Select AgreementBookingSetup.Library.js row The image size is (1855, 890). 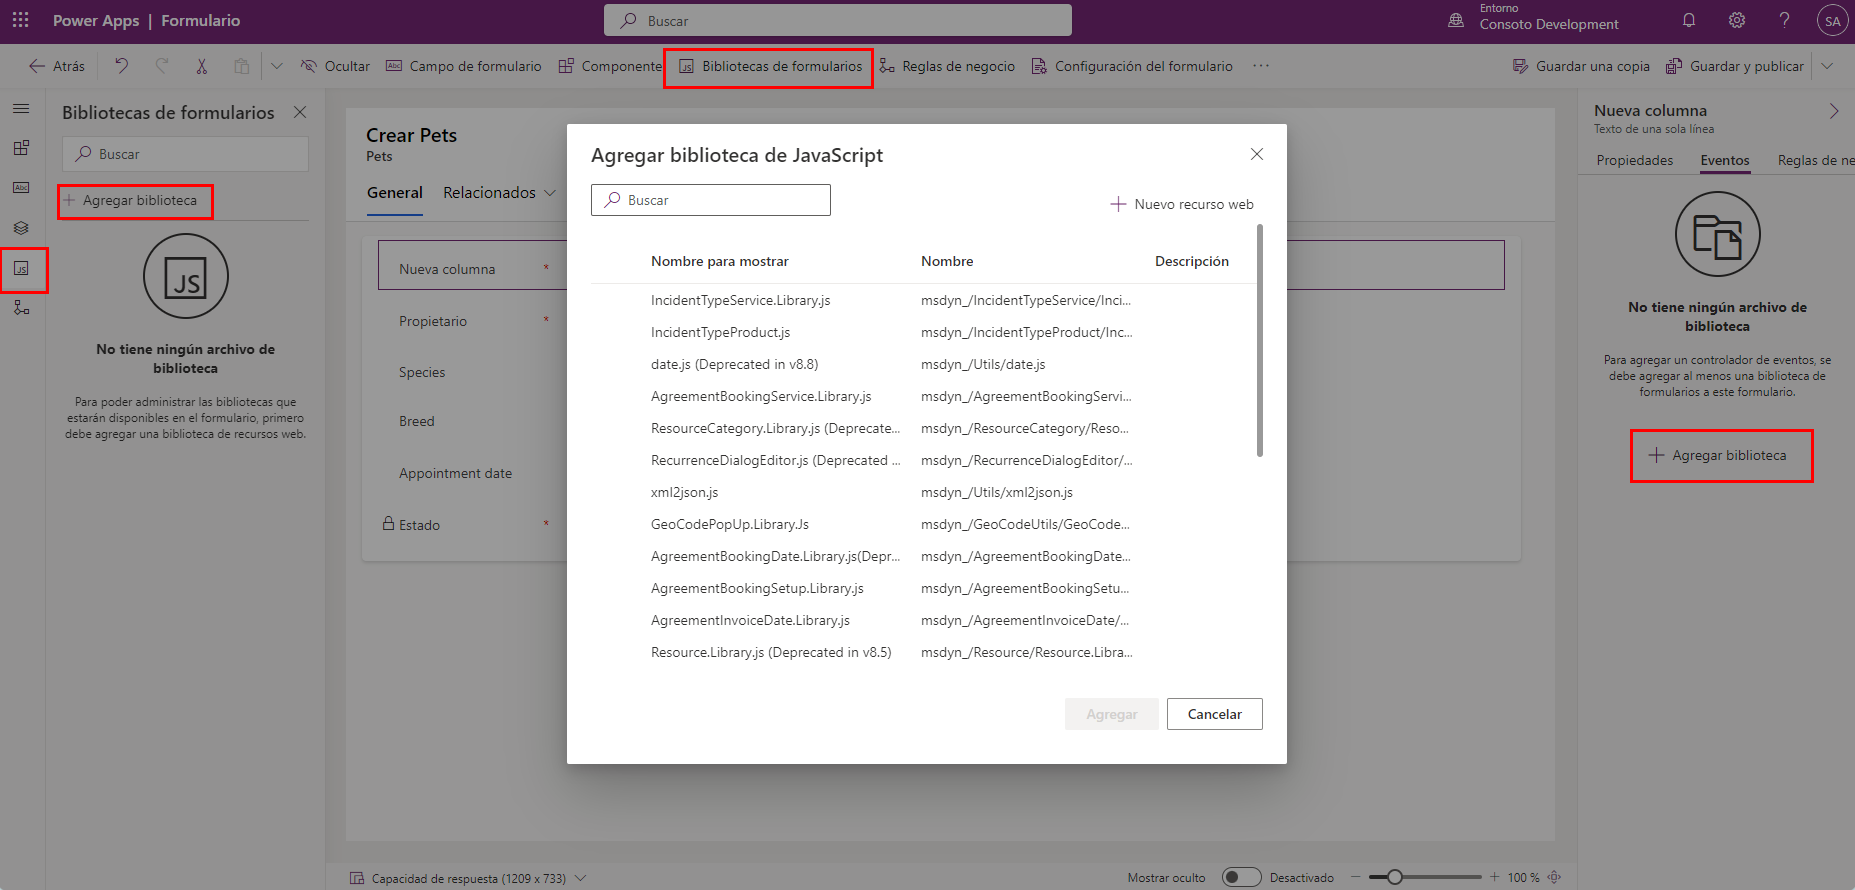[922, 588]
